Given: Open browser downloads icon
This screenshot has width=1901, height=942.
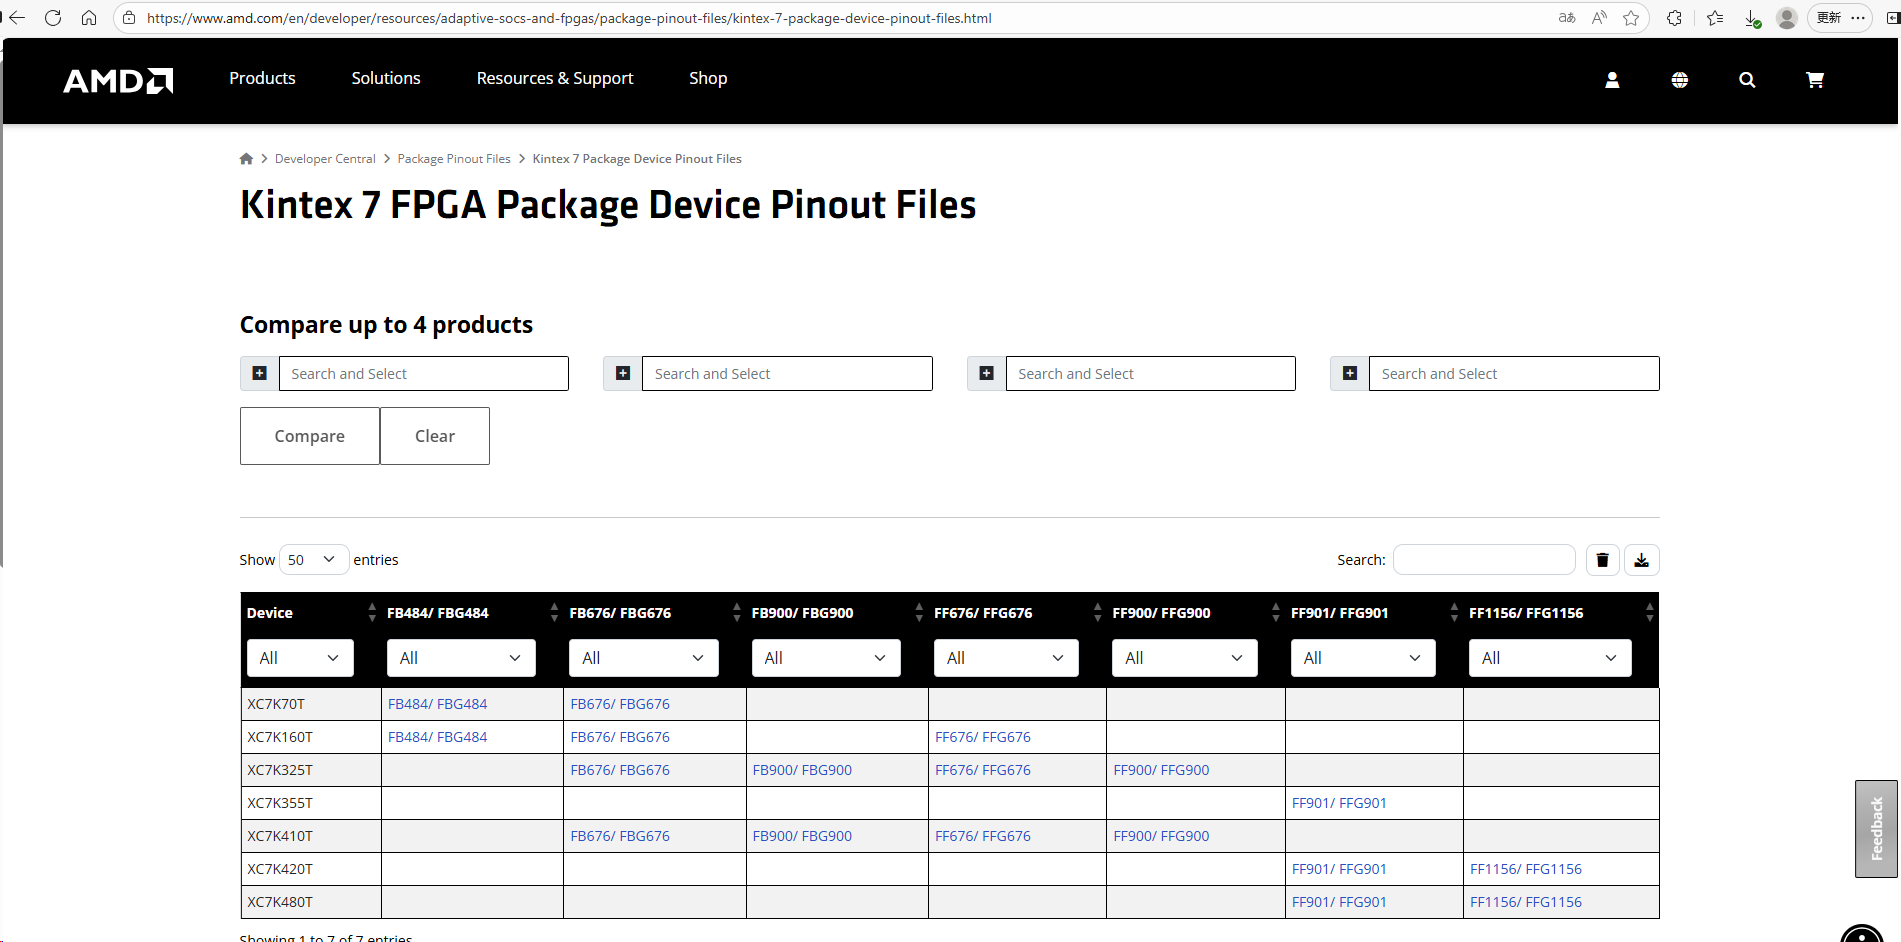Looking at the screenshot, I should click(x=1752, y=18).
